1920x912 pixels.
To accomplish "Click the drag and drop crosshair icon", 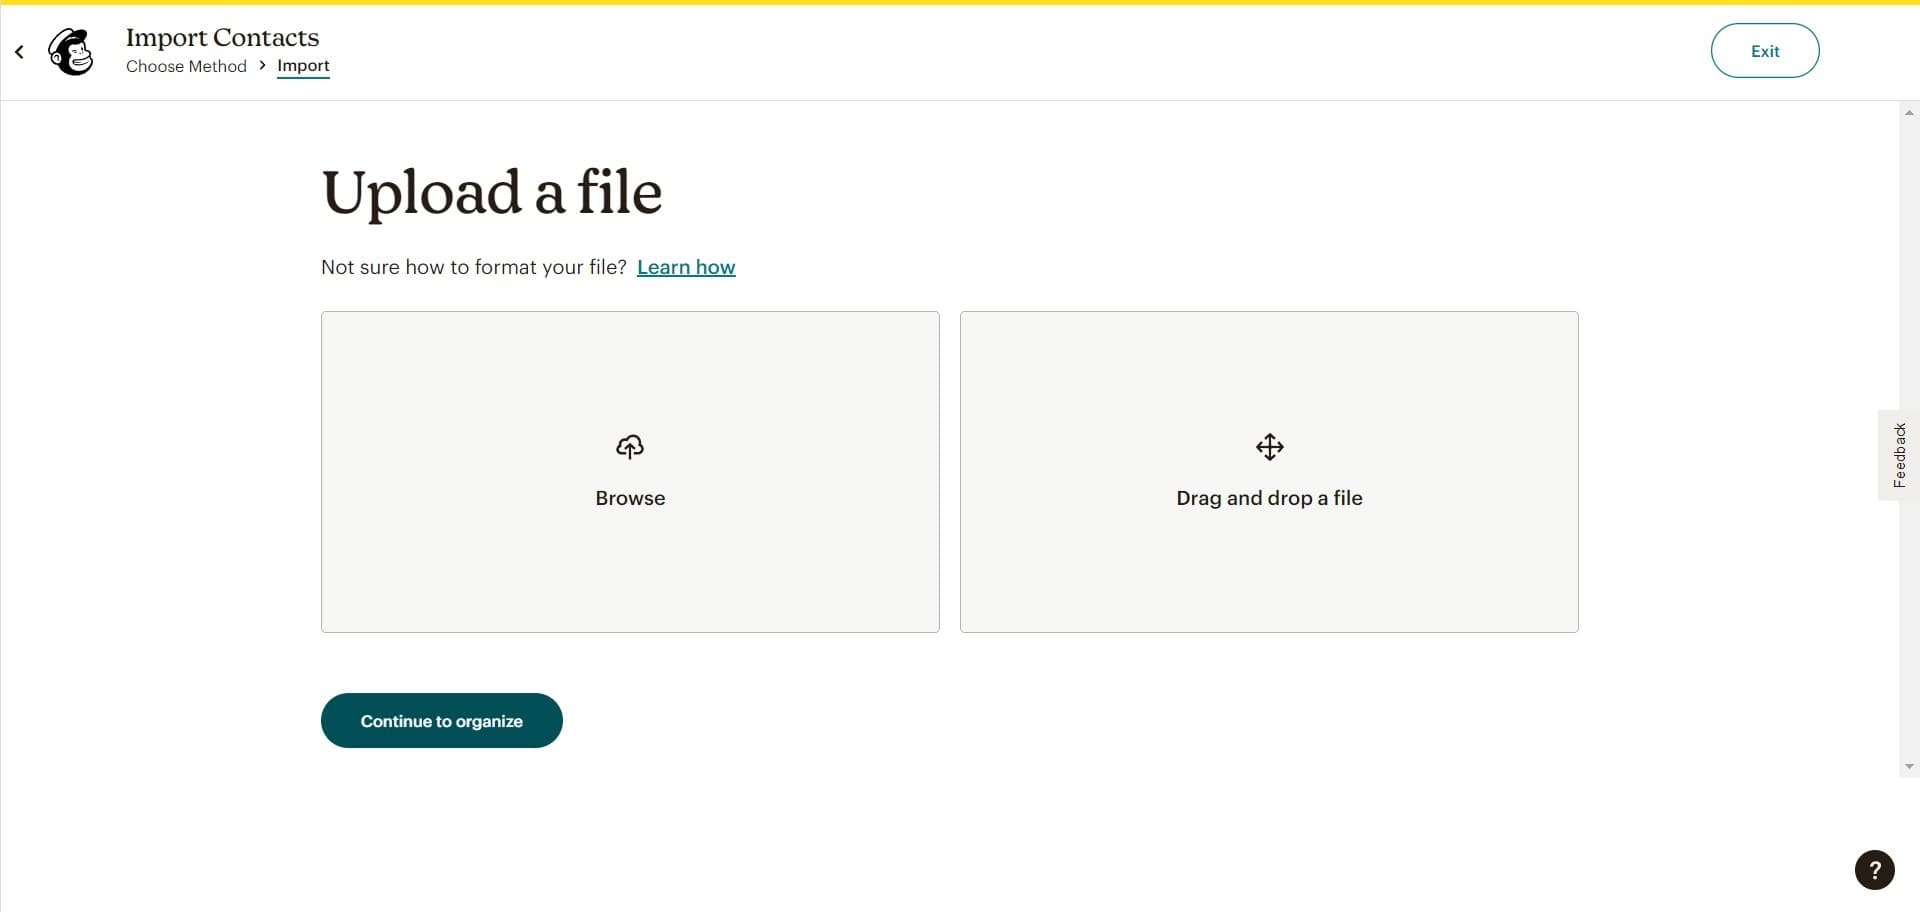I will pyautogui.click(x=1269, y=447).
